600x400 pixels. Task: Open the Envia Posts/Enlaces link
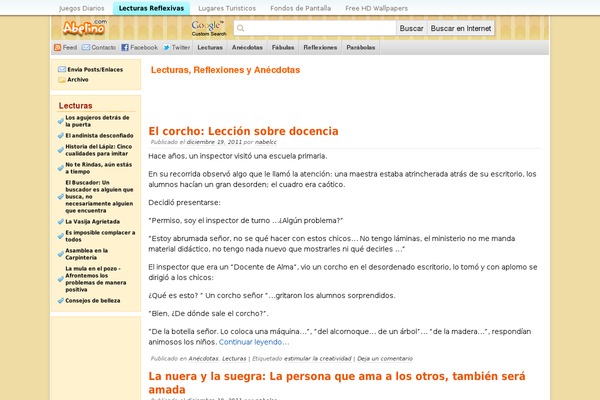pyautogui.click(x=95, y=69)
